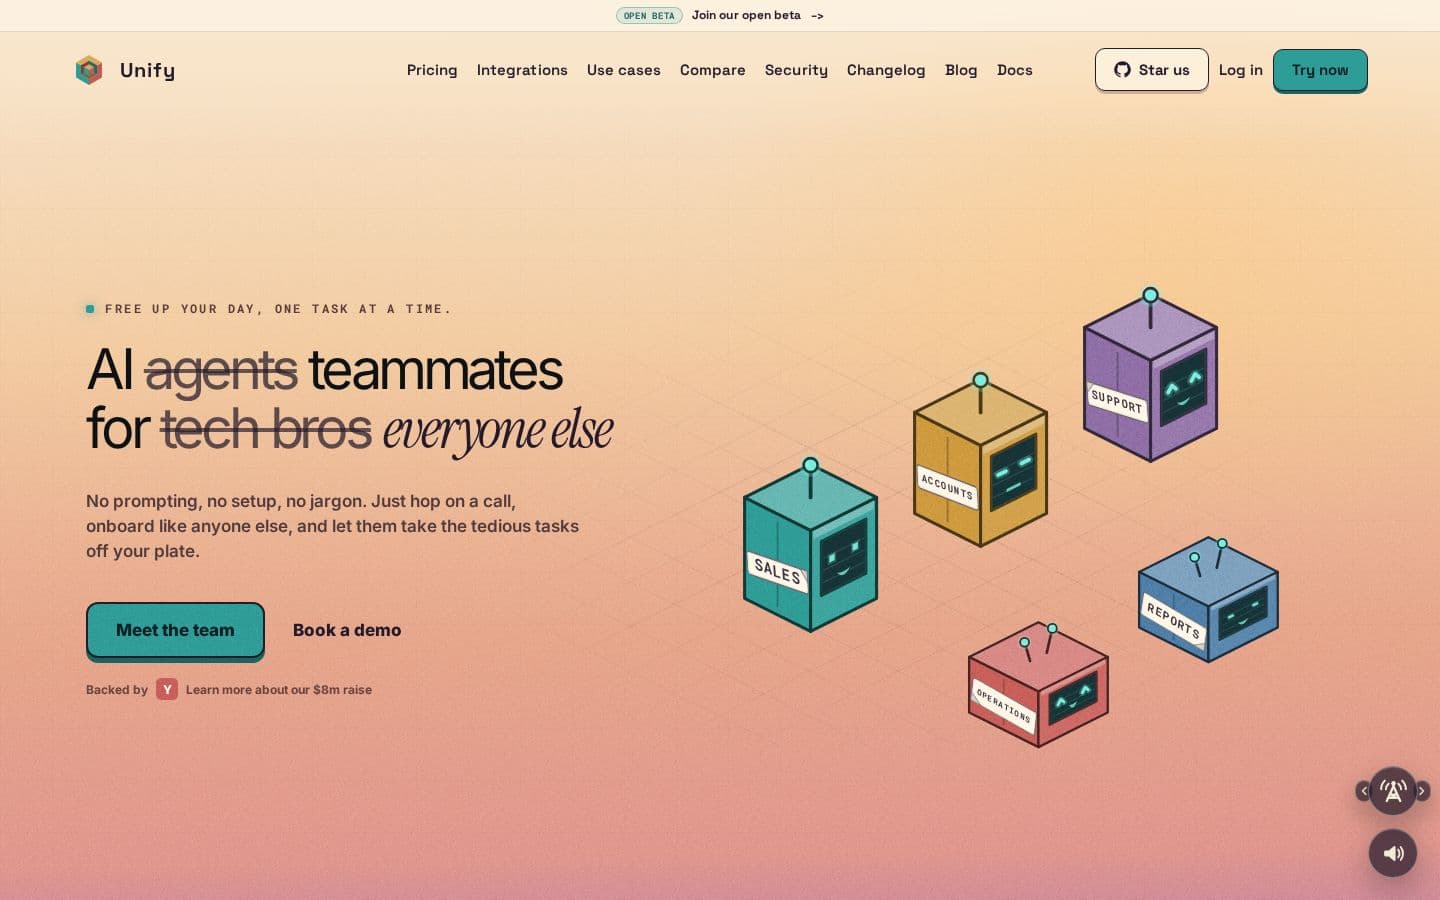The height and width of the screenshot is (900, 1440).
Task: Click the Y Combinator logo icon
Action: [x=167, y=689]
